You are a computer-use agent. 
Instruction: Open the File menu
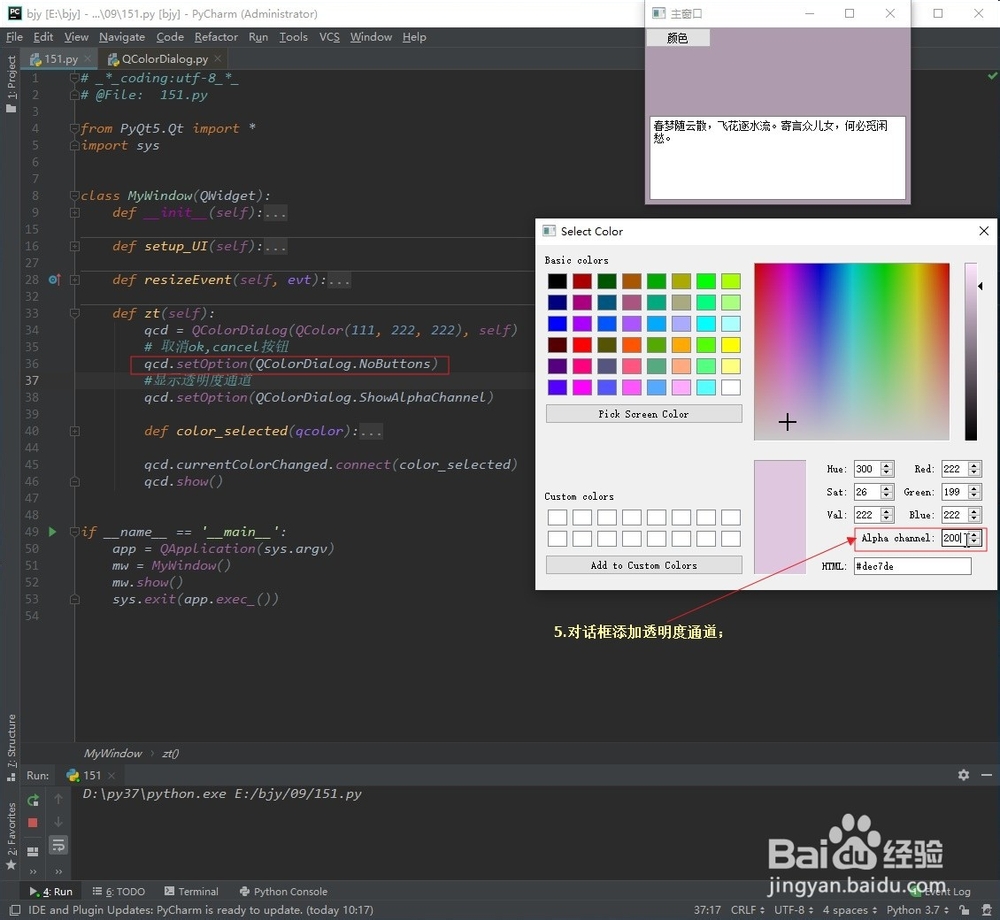(x=14, y=37)
